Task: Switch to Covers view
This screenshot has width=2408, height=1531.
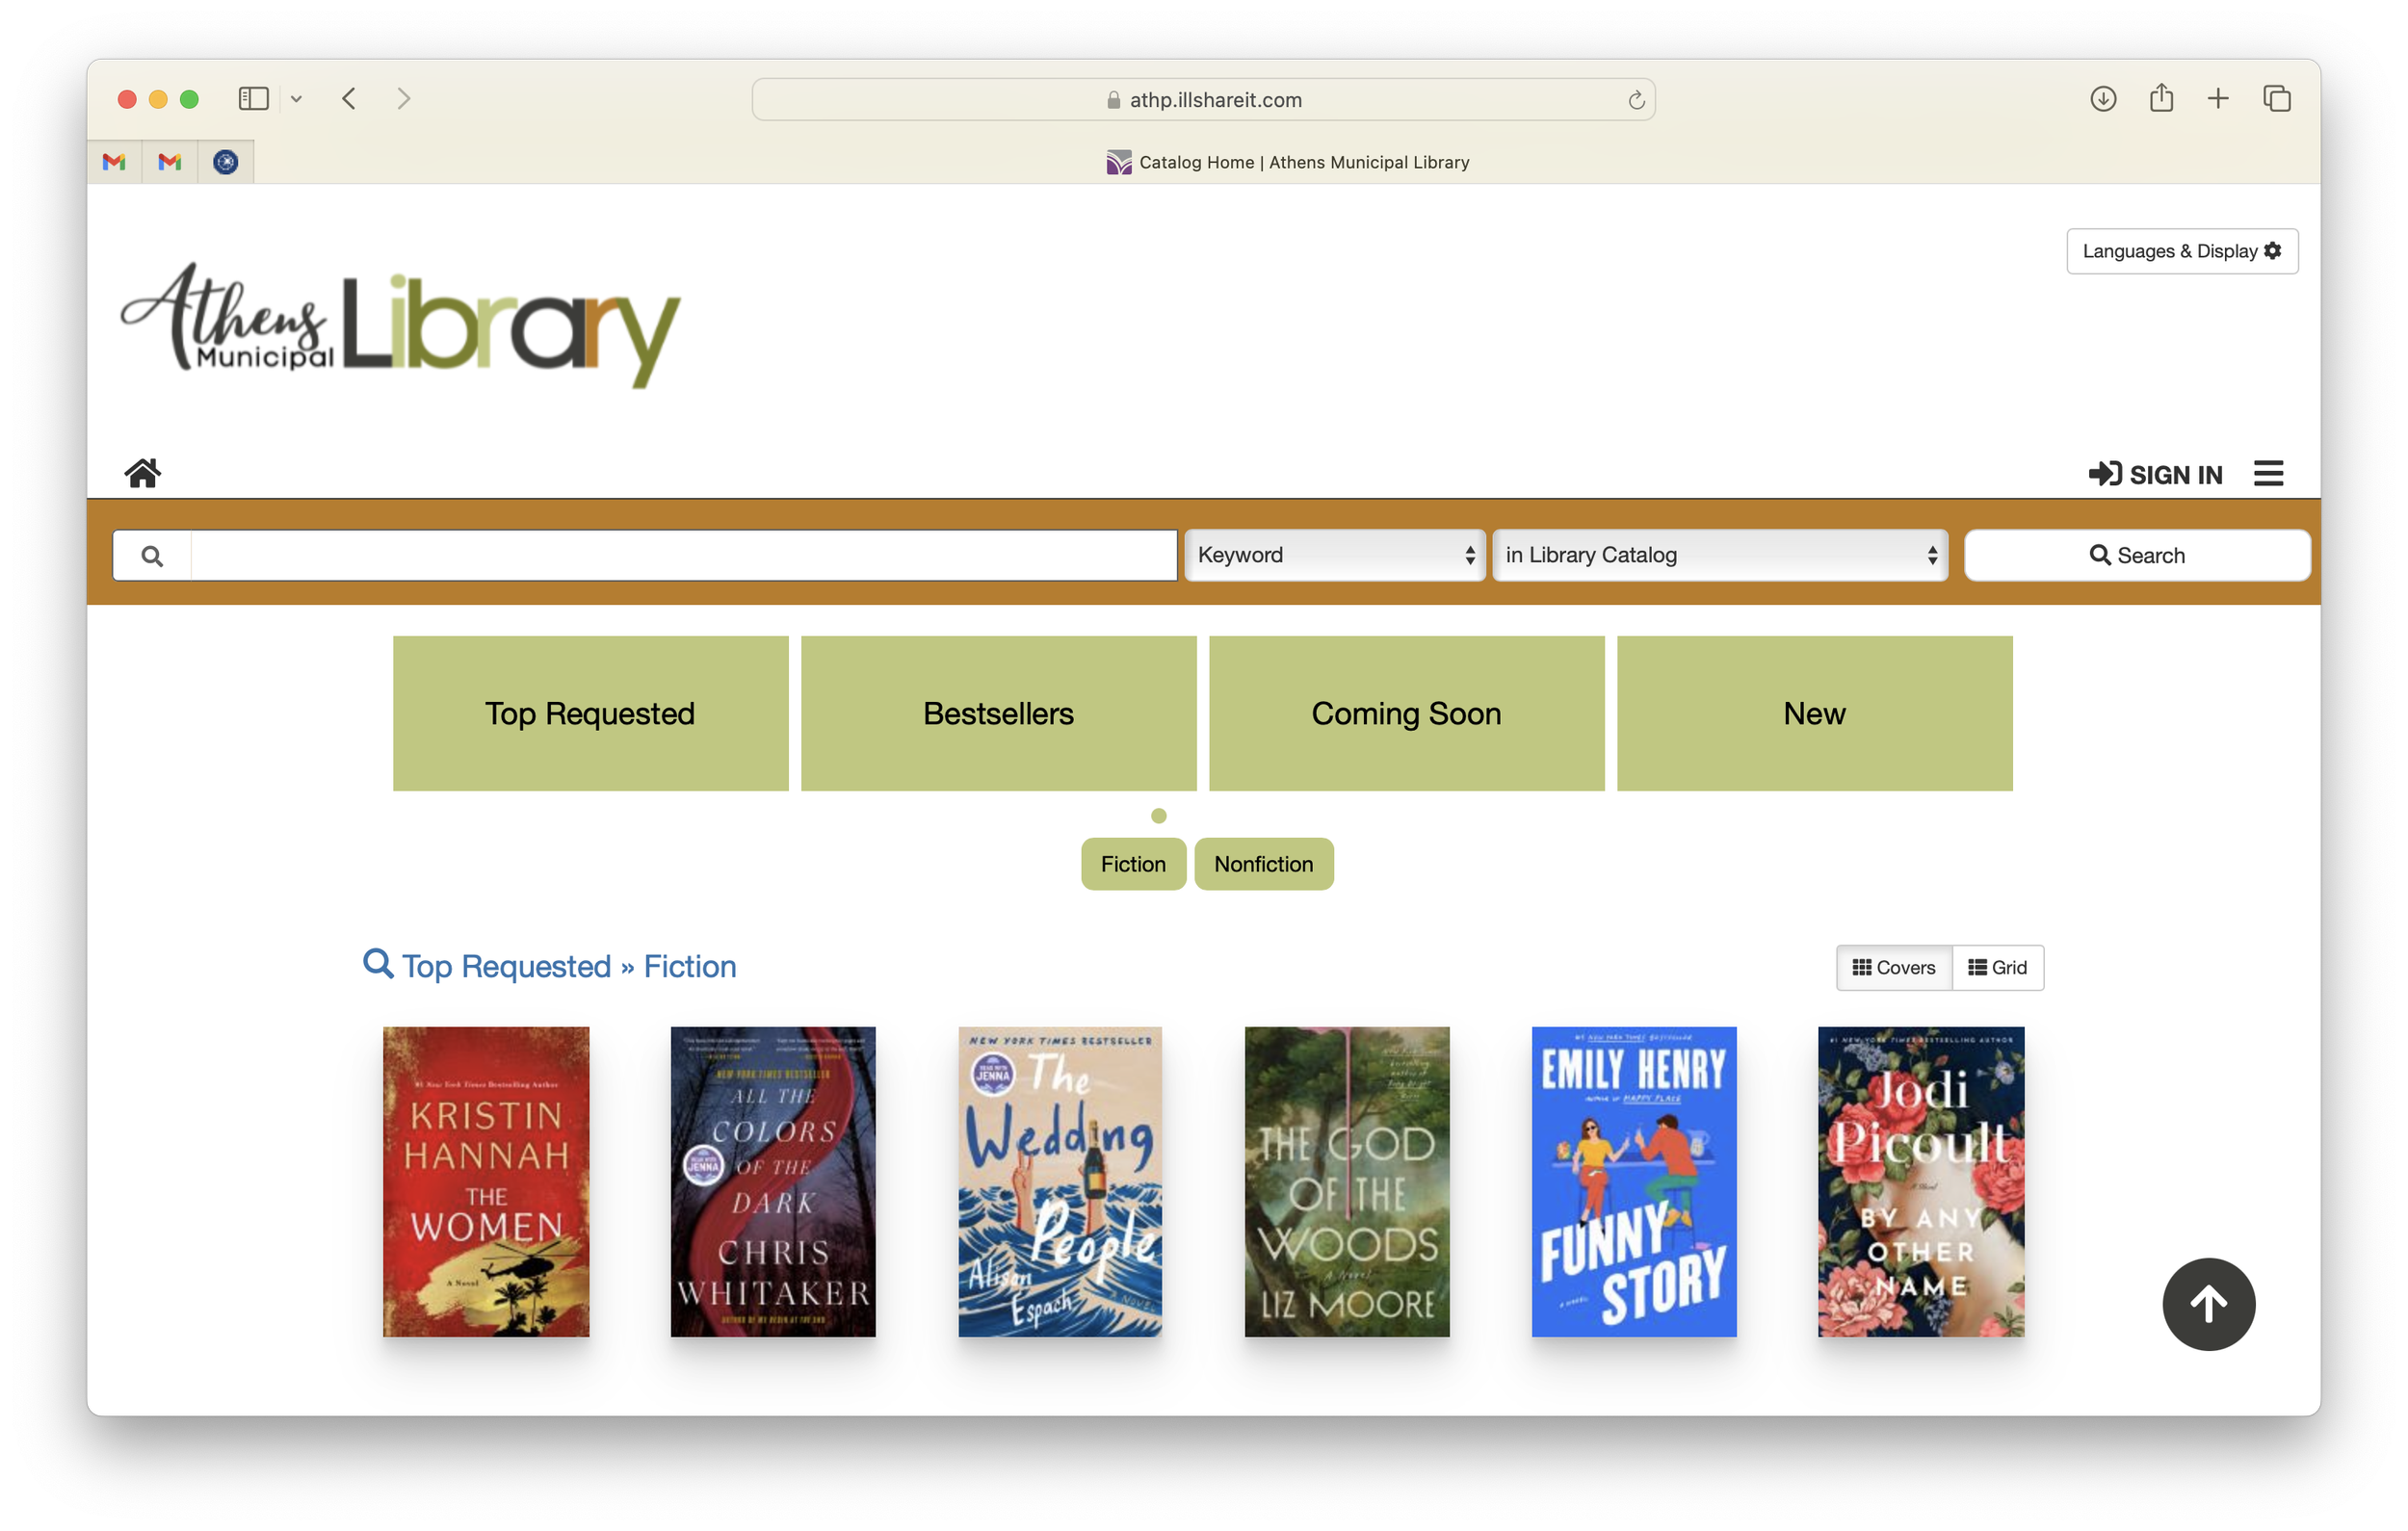Action: click(x=1894, y=967)
